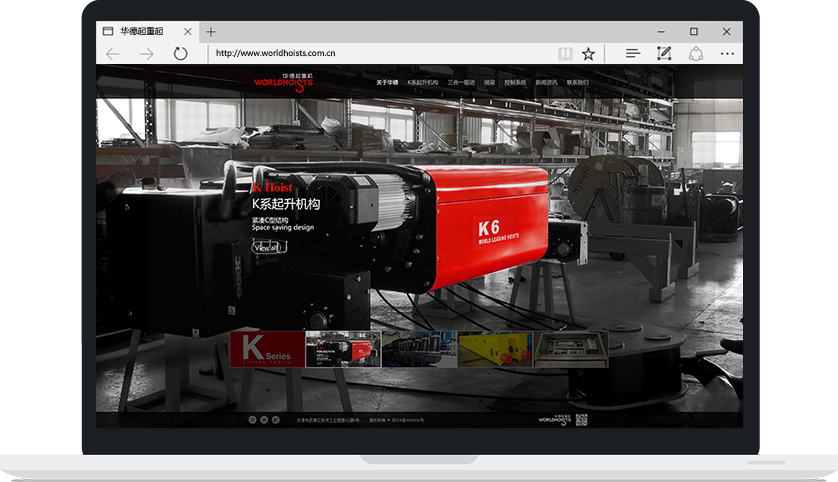Click the address bar URL field

pos(380,54)
